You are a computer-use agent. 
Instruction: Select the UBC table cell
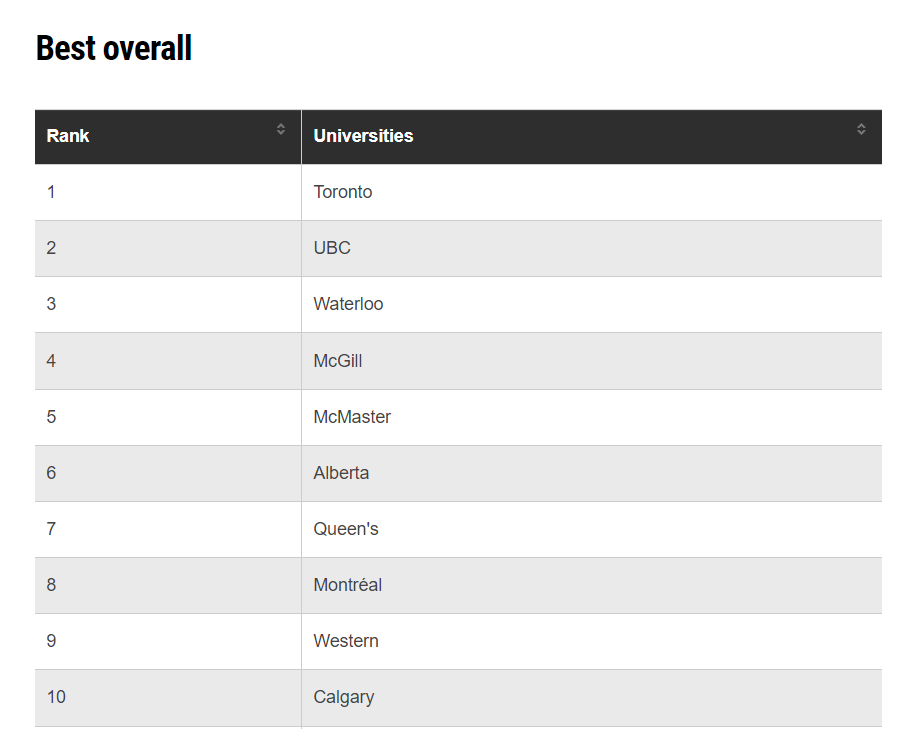(x=592, y=249)
